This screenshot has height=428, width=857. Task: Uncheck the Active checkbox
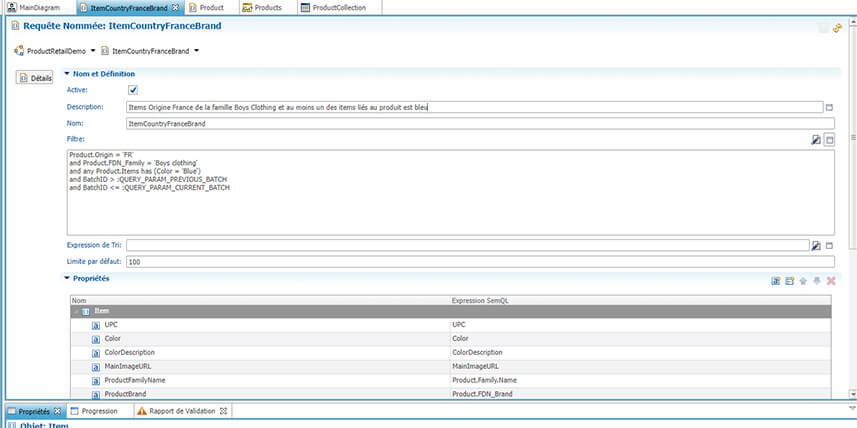(133, 90)
